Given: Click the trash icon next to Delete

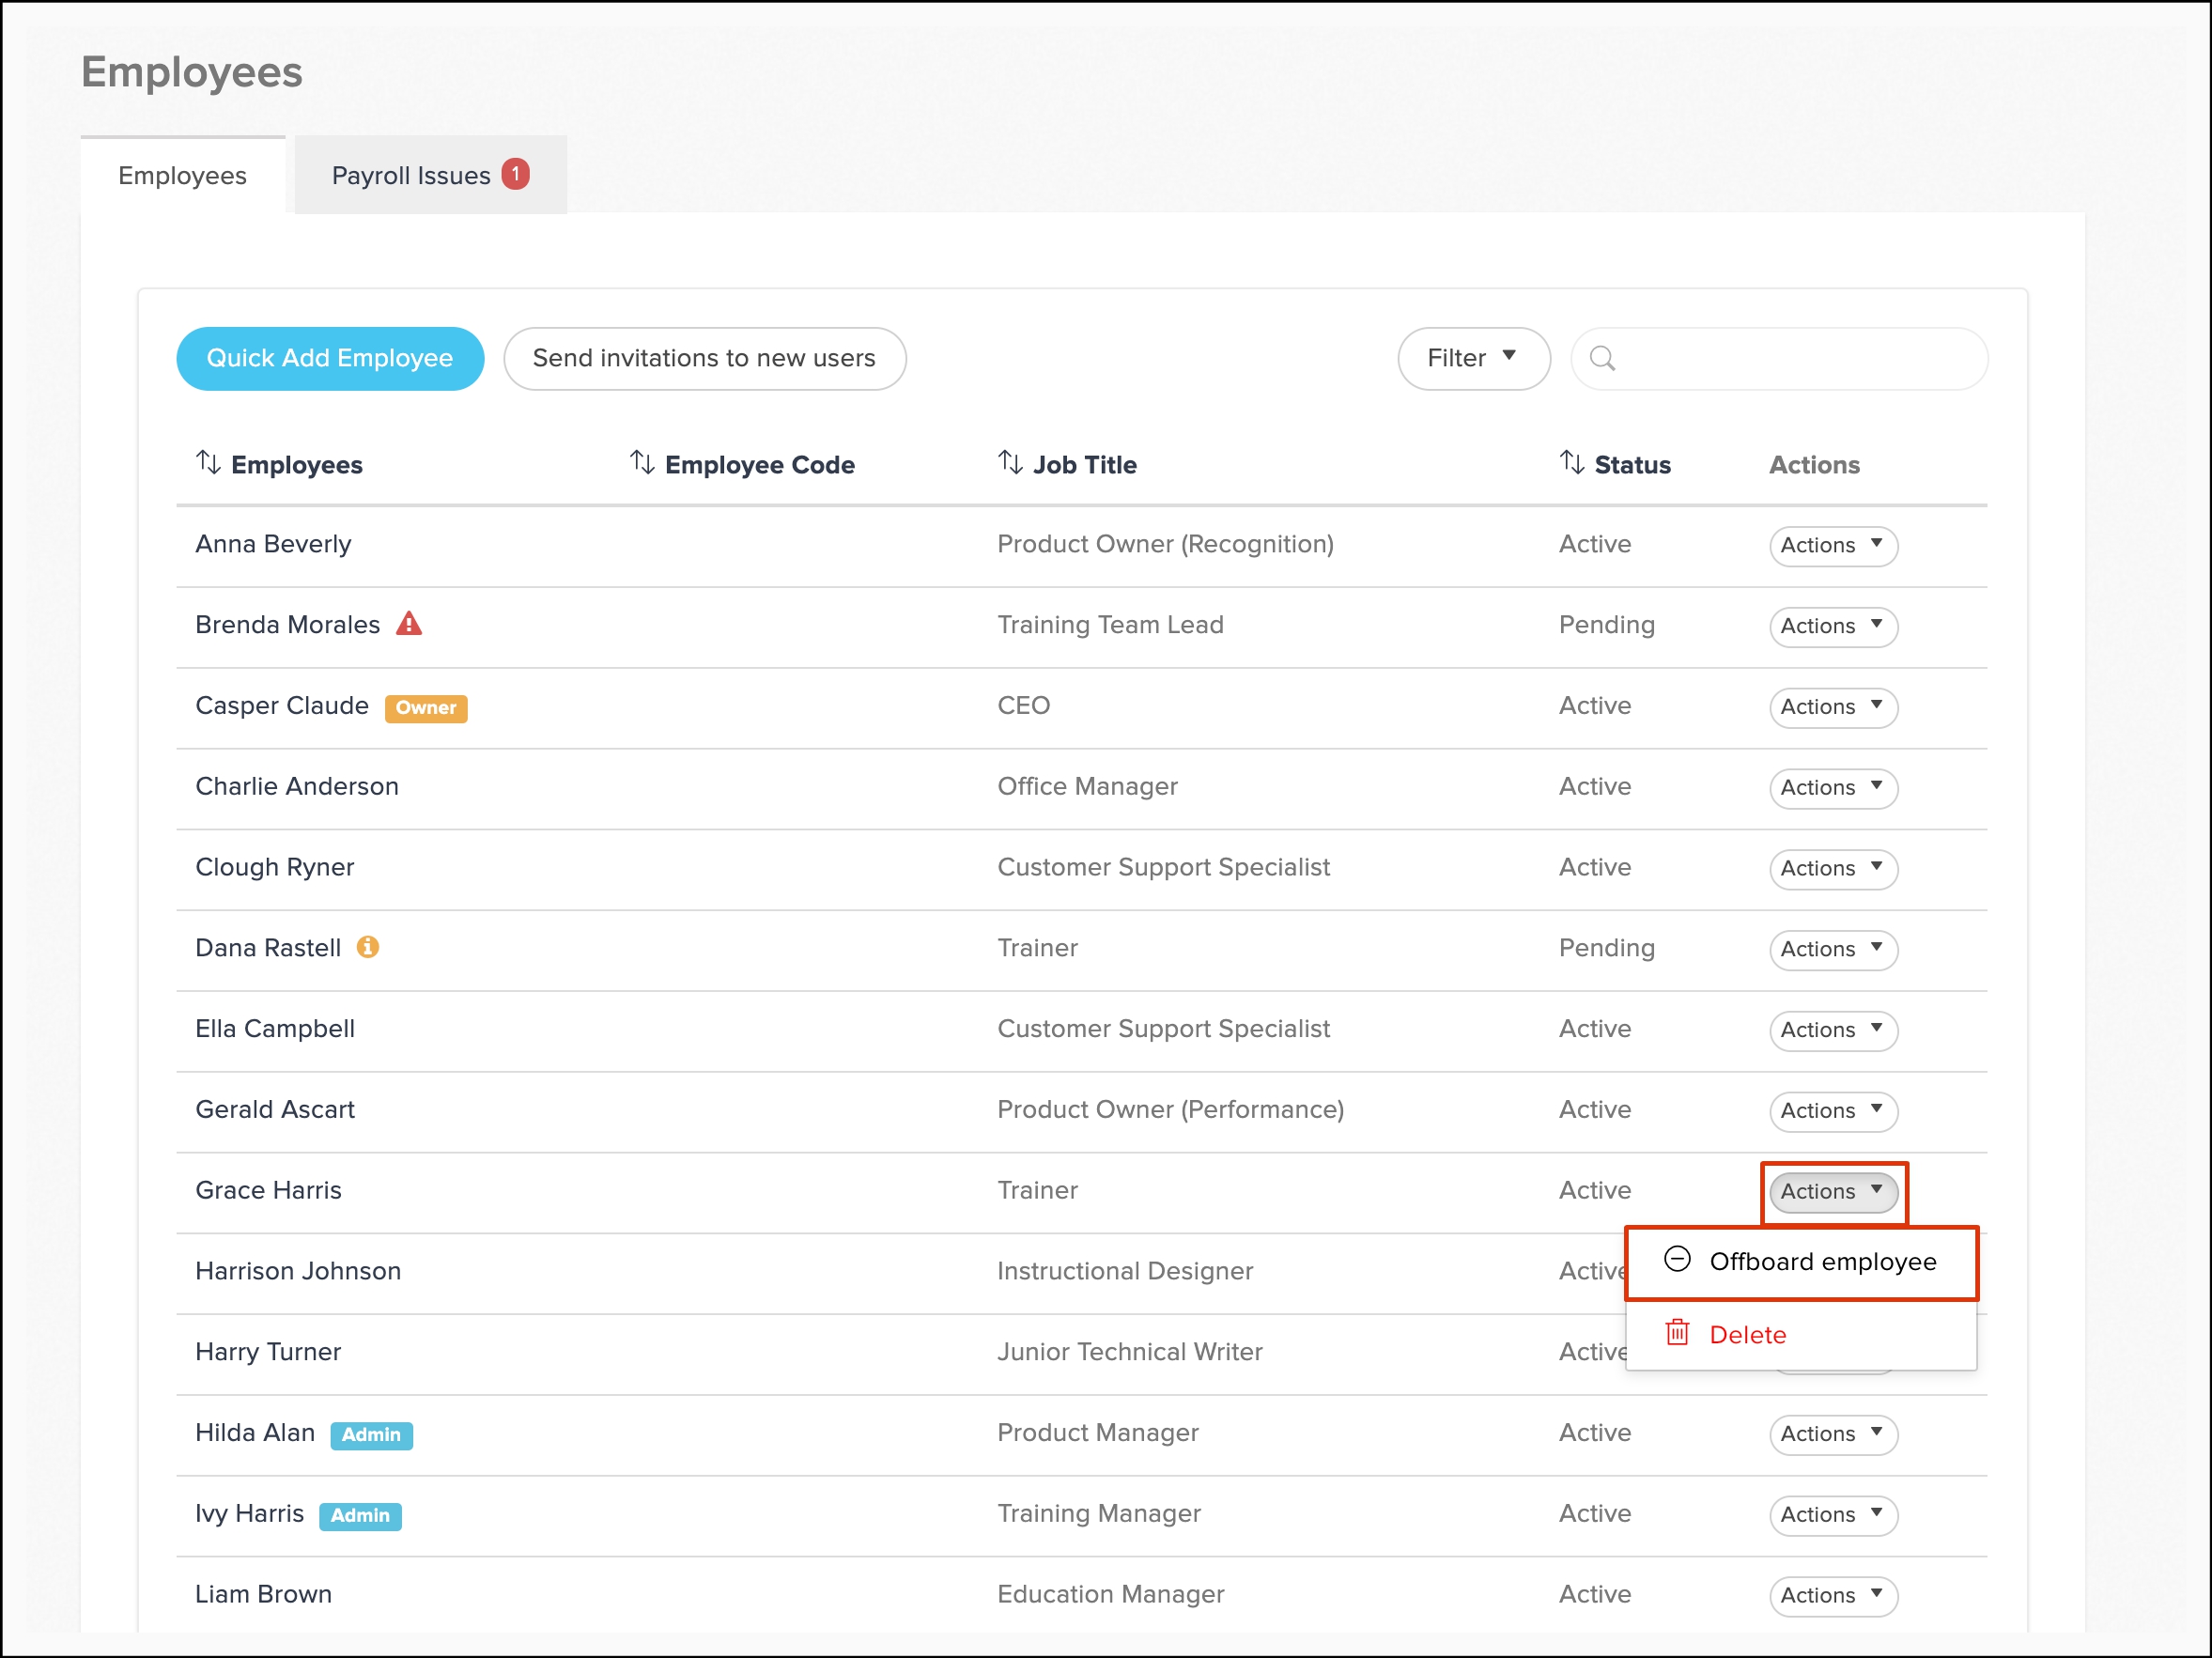Looking at the screenshot, I should 1677,1333.
